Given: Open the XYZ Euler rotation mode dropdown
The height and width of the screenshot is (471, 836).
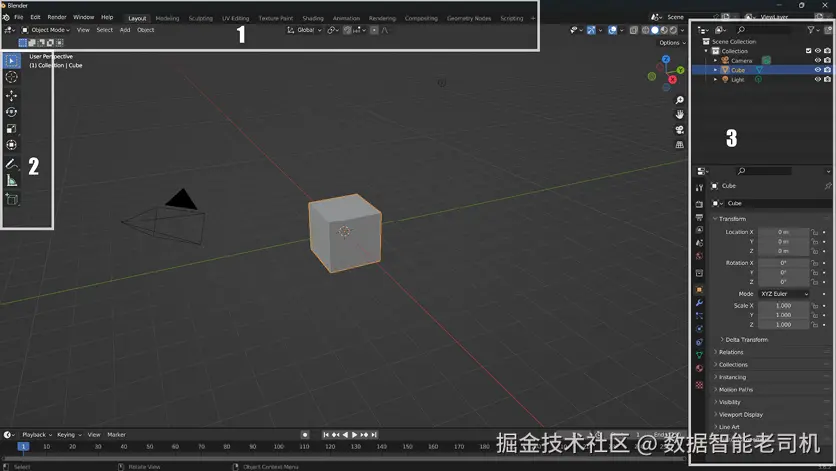Looking at the screenshot, I should (784, 294).
